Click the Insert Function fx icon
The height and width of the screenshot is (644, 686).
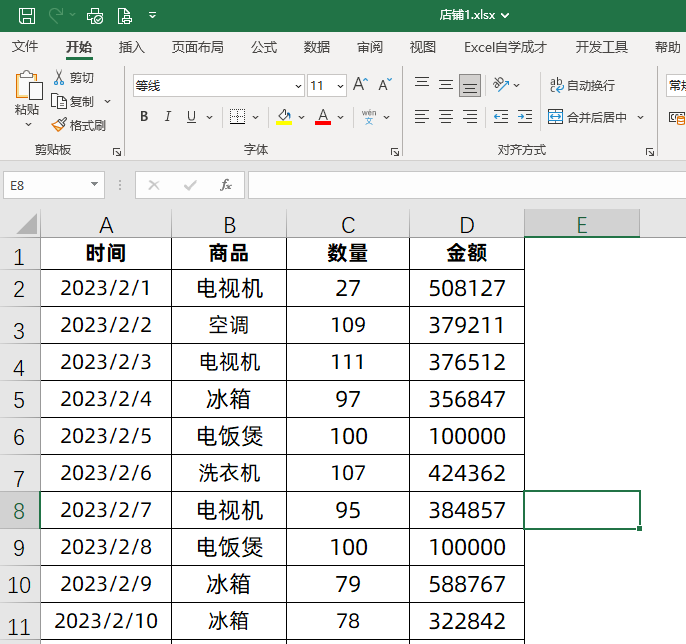click(x=226, y=185)
